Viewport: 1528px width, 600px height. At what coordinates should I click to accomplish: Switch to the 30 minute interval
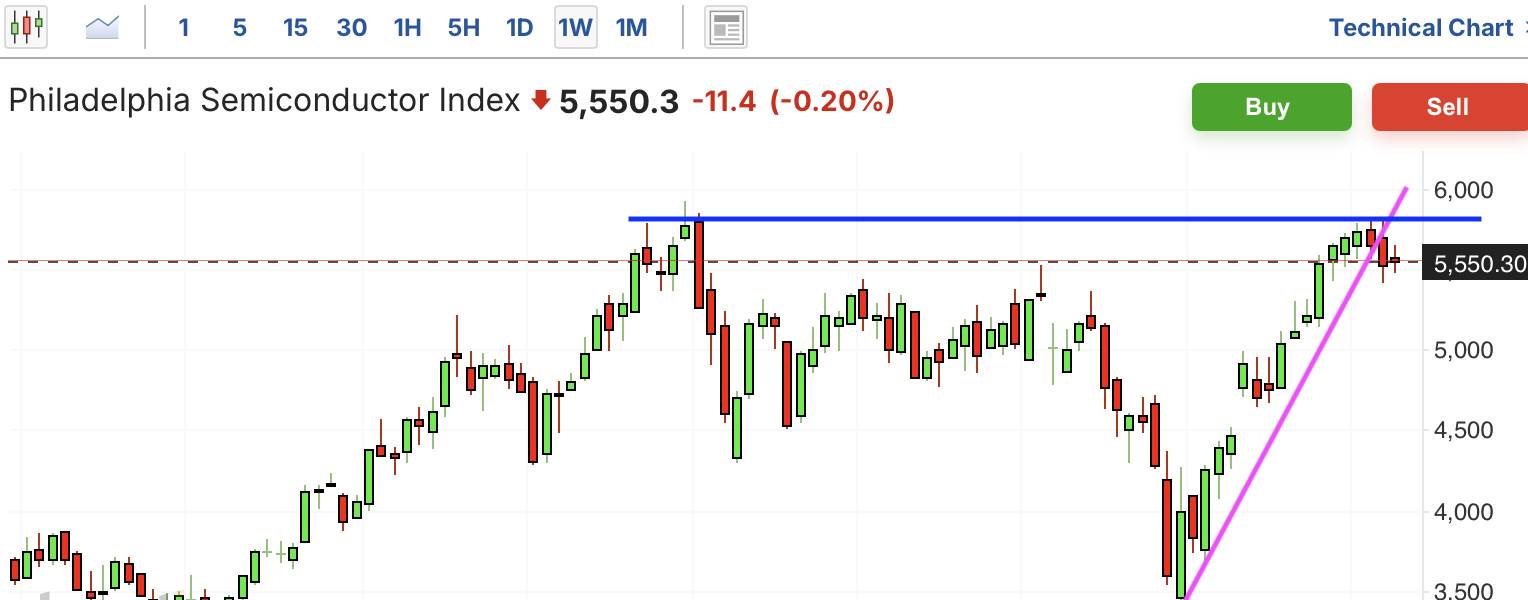(x=351, y=28)
